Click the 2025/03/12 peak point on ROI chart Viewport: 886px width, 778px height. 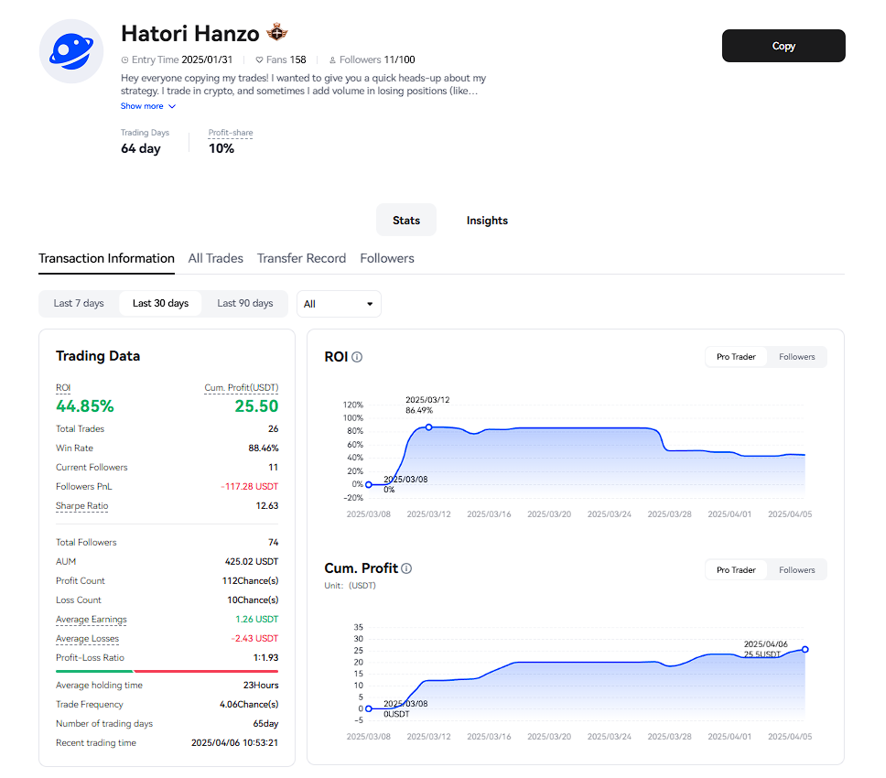(x=429, y=427)
